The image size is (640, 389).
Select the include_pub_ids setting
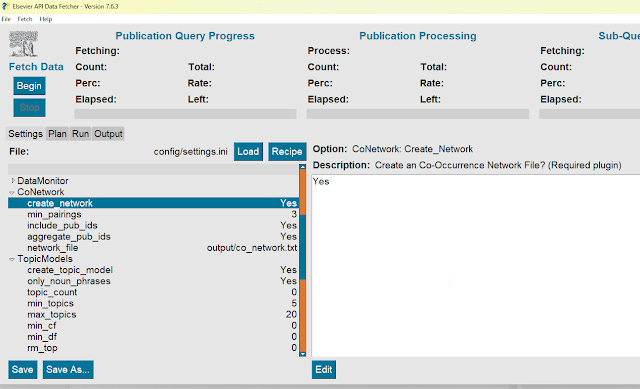[153, 225]
